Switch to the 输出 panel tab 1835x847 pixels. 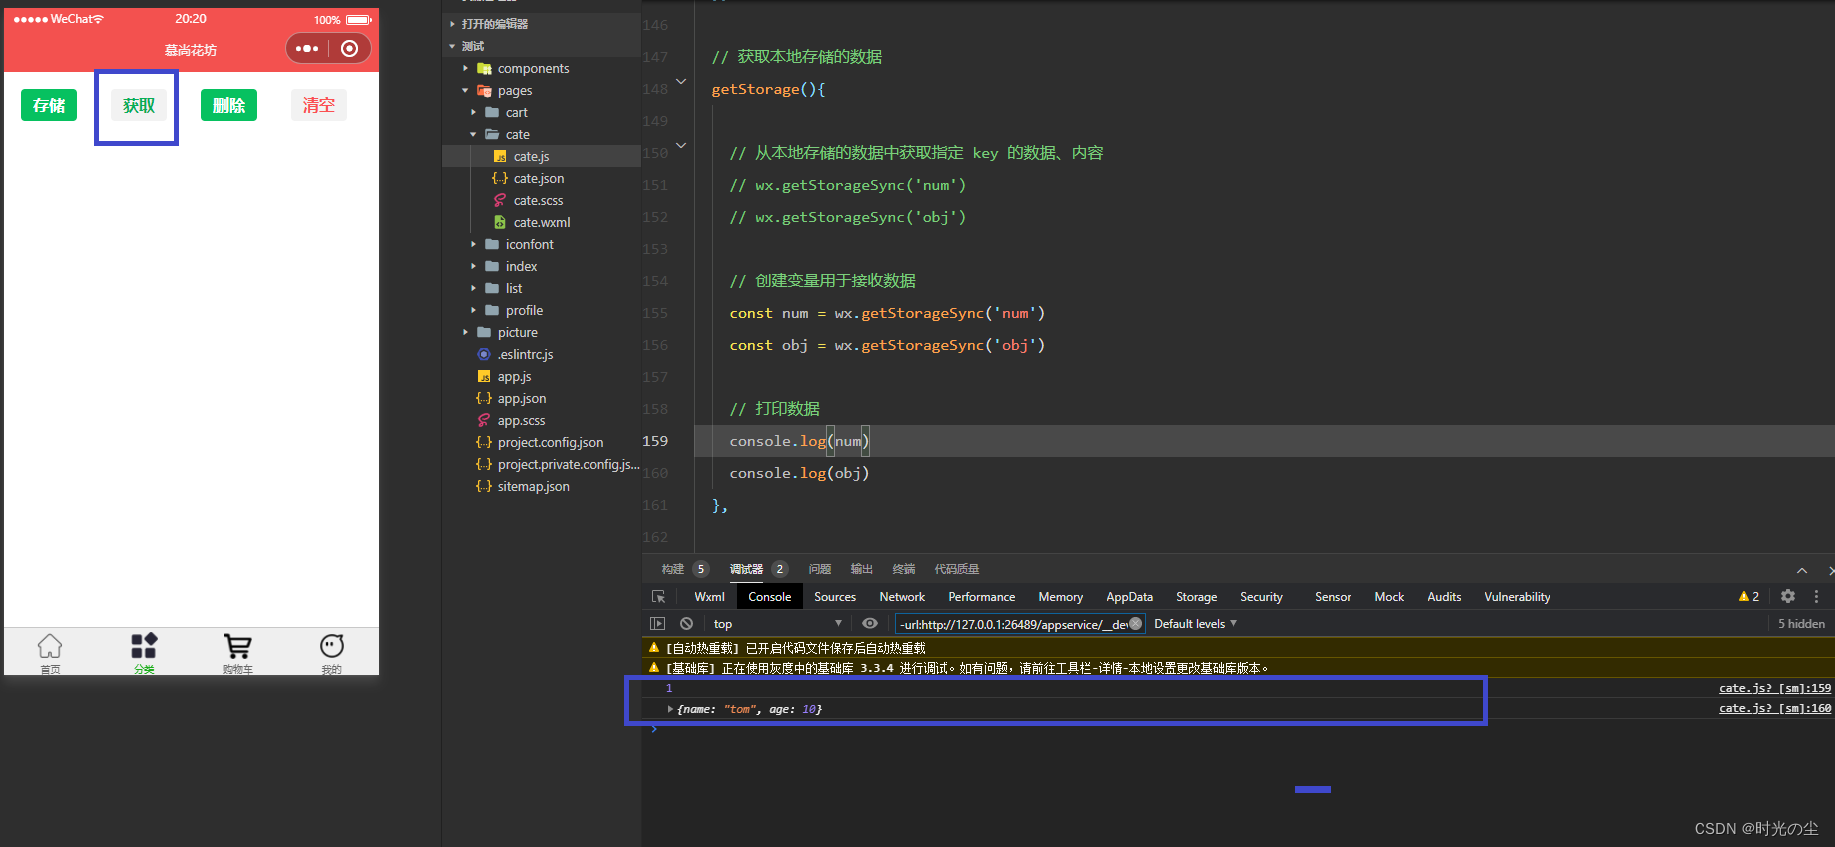click(x=862, y=569)
